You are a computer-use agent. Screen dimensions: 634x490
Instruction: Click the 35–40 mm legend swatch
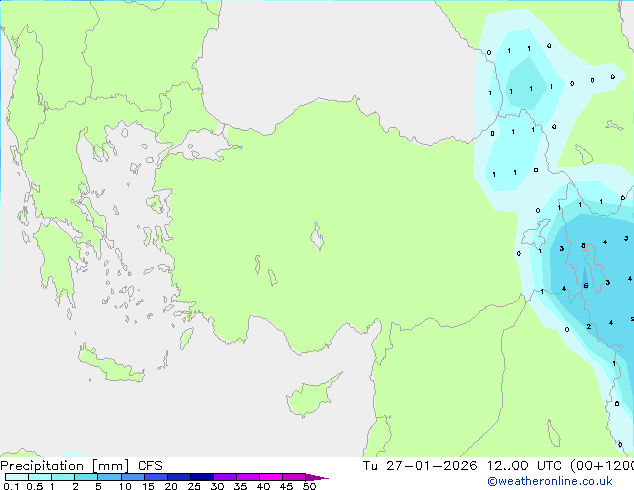[x=247, y=477]
